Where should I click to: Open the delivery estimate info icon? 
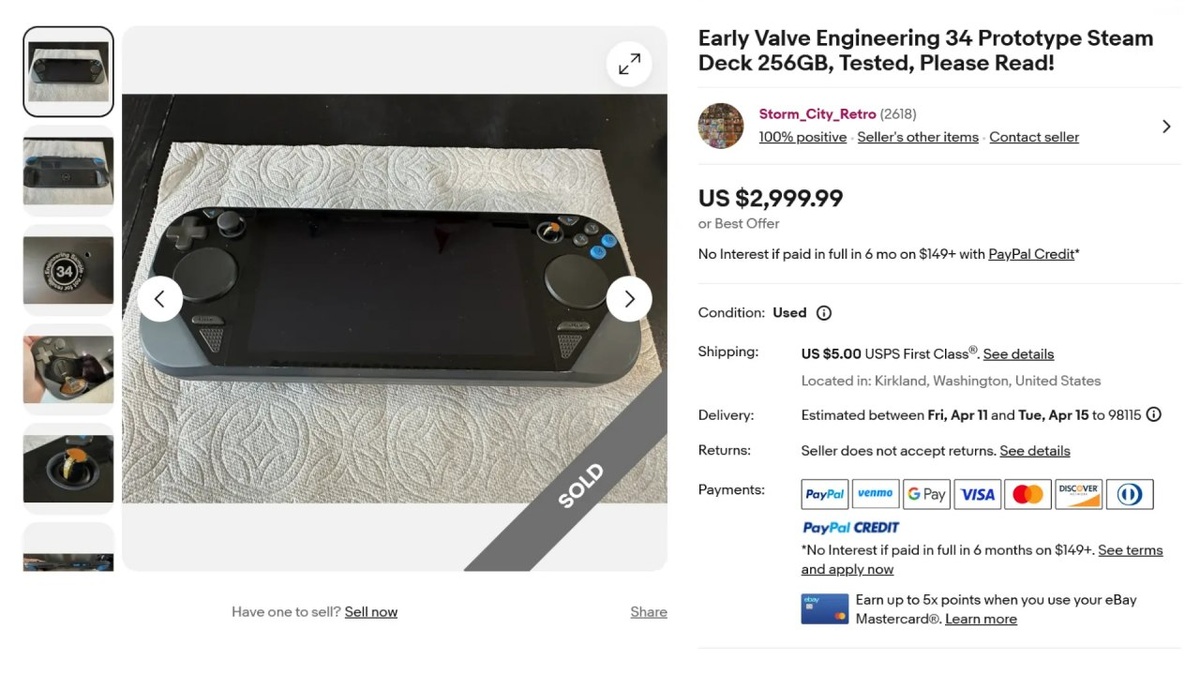(x=1153, y=415)
